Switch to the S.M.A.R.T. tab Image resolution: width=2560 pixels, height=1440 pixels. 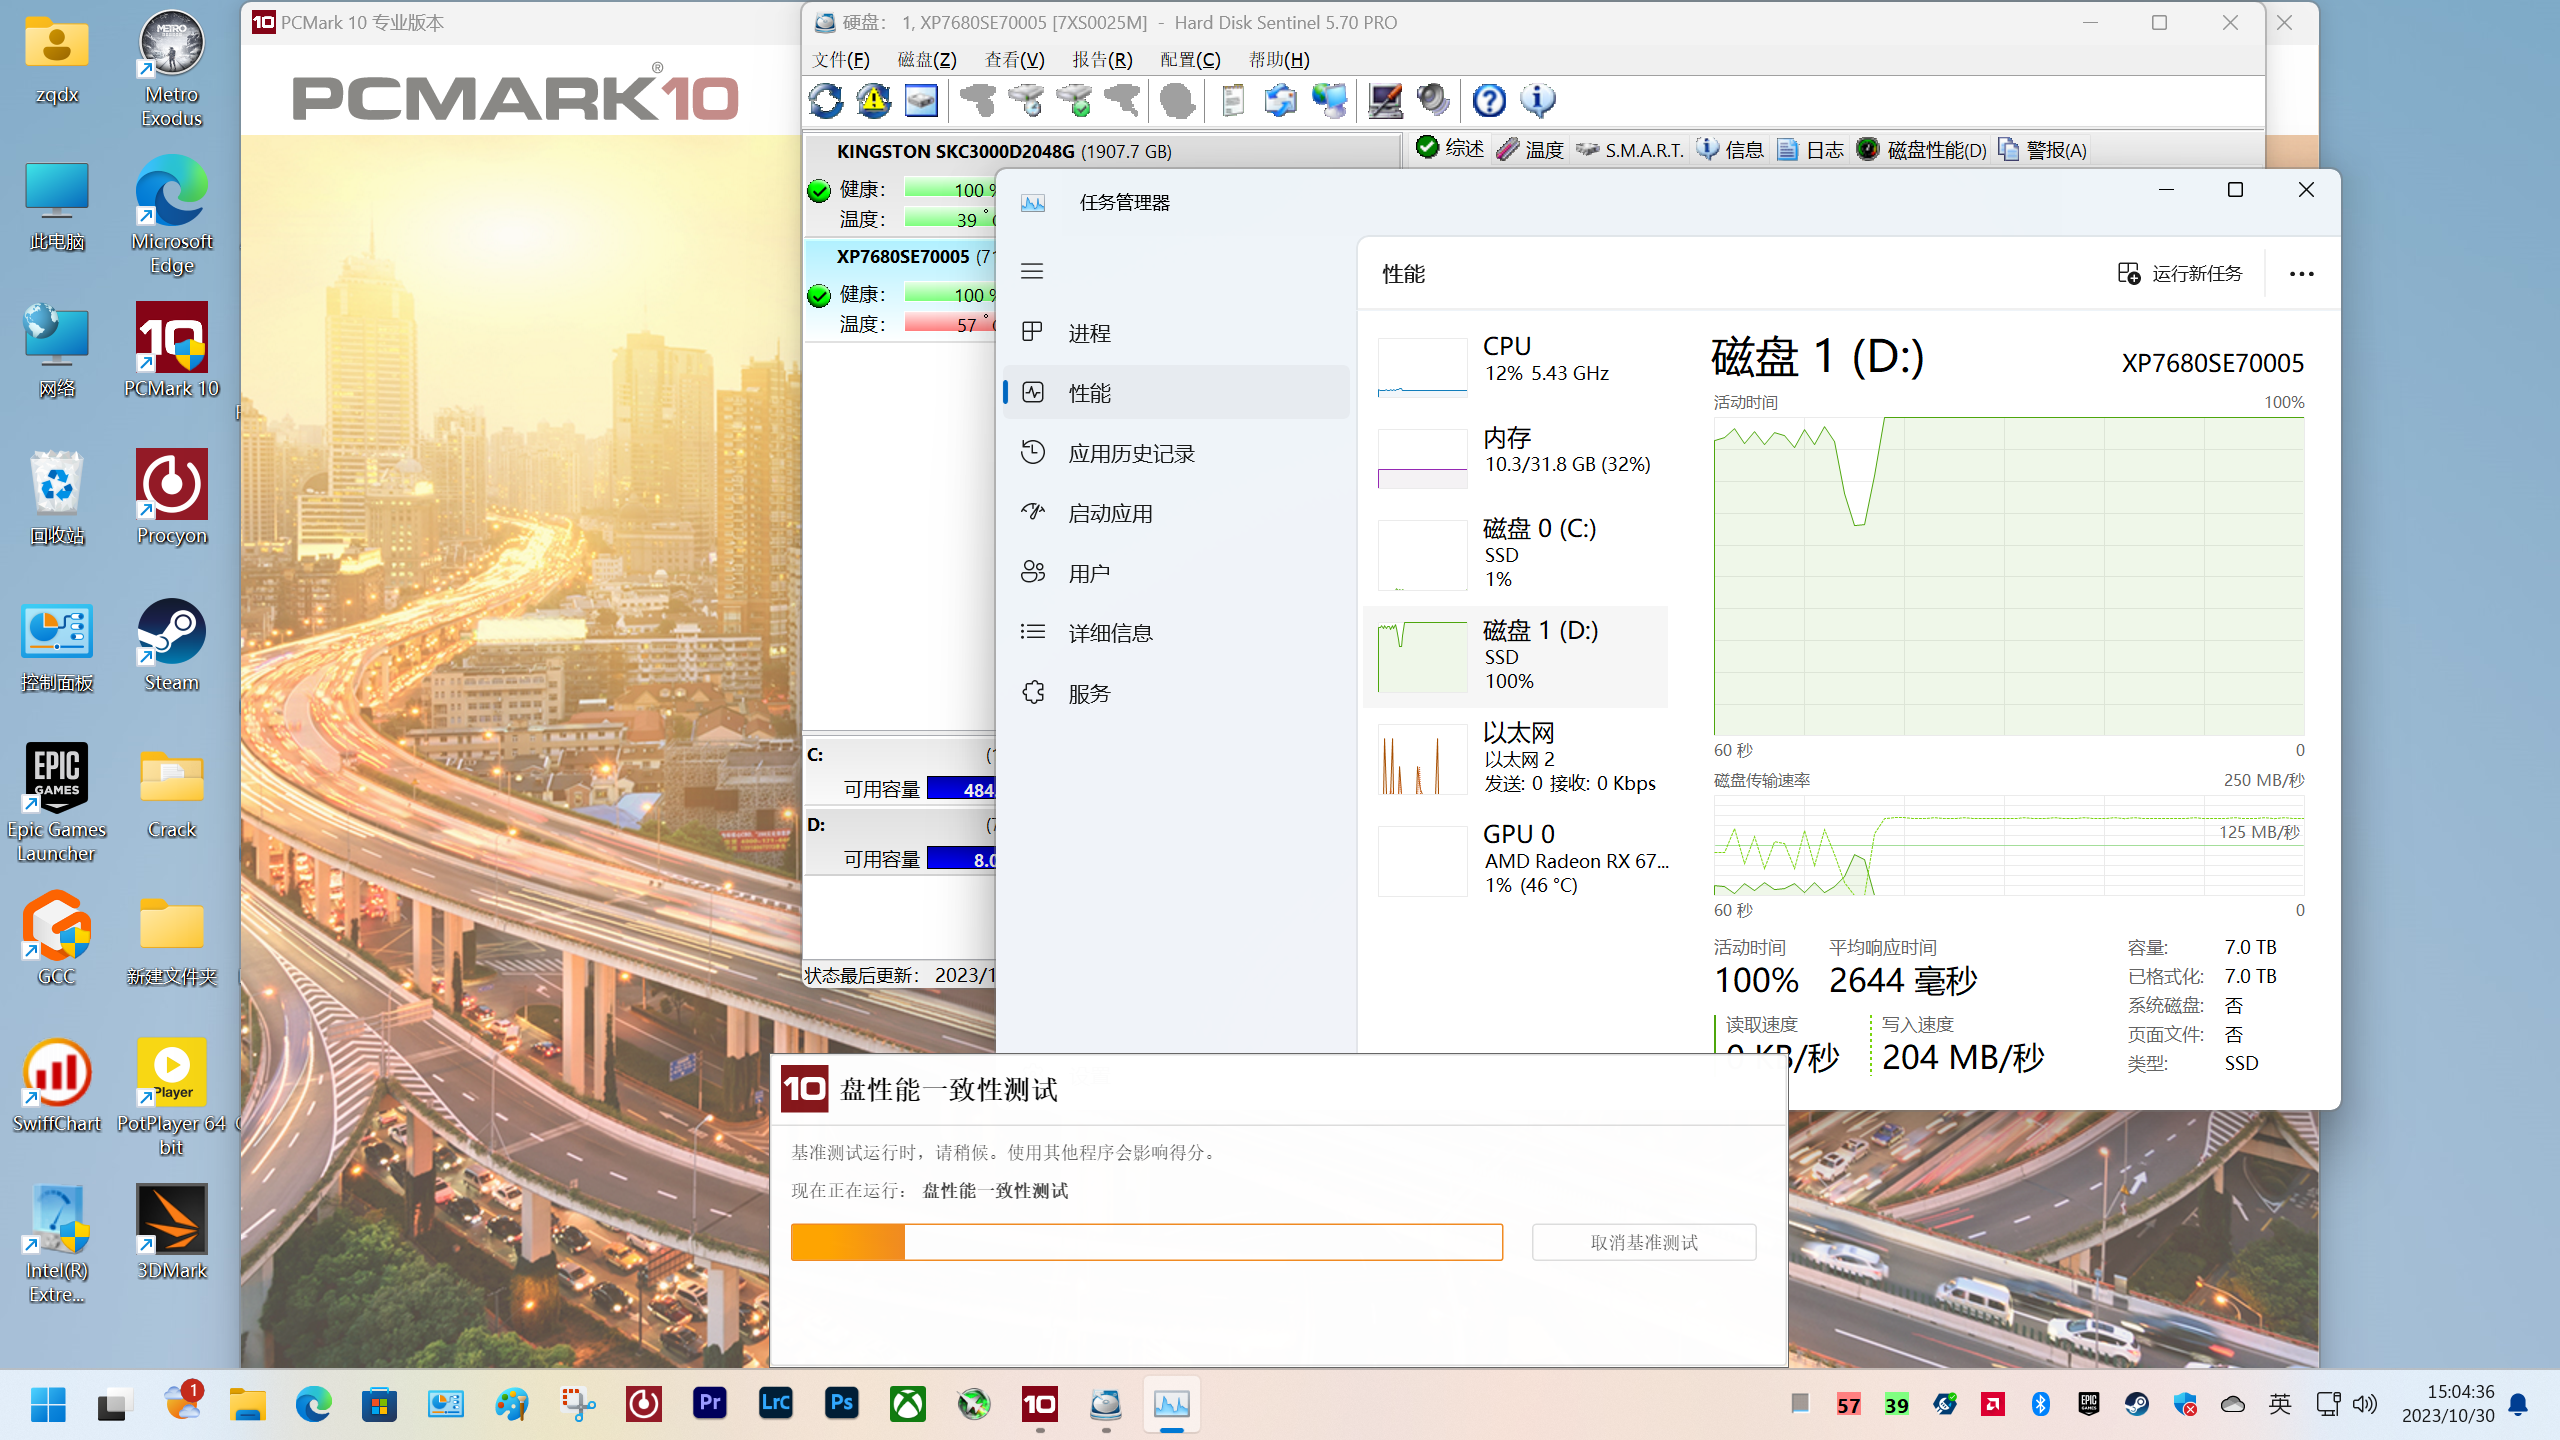[1630, 150]
